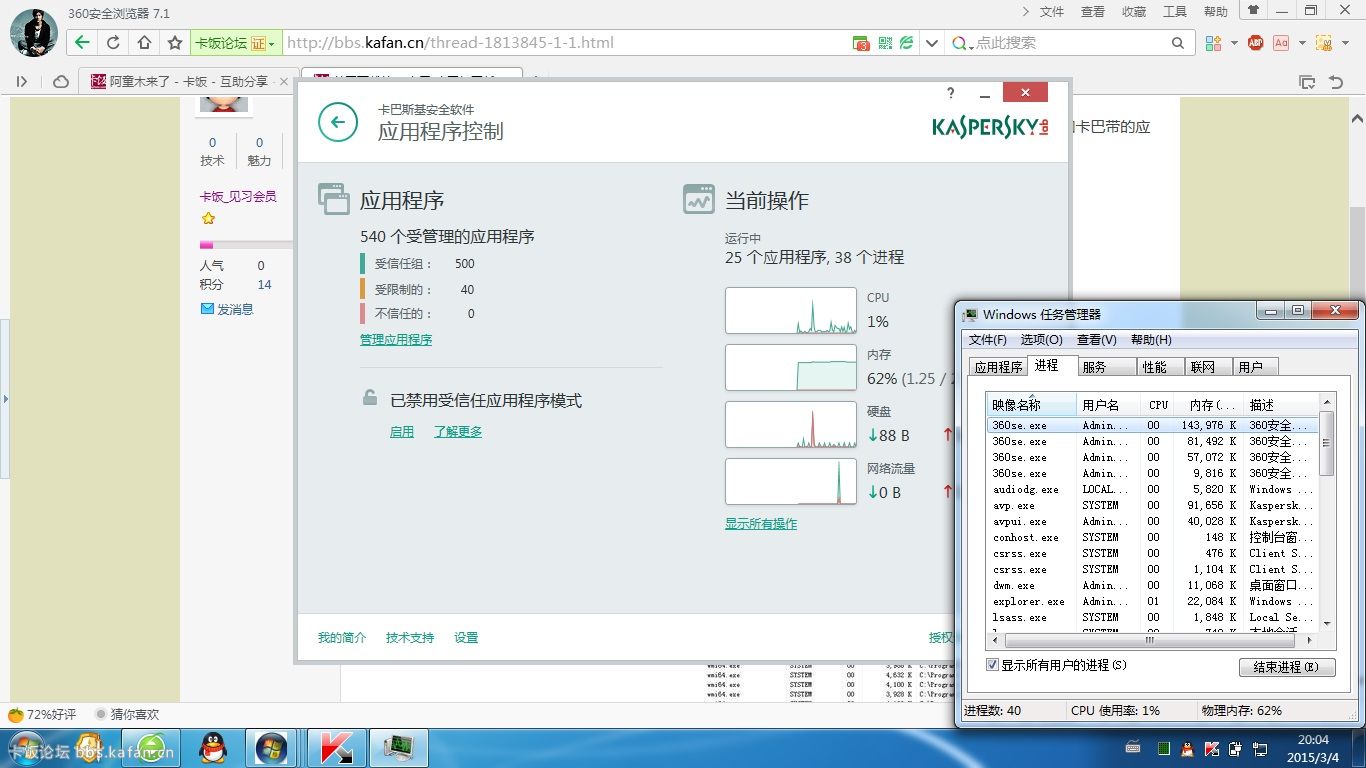Expand the sidebar toggle at left of tab bar
Screen dimensions: 1366x768
pos(22,81)
